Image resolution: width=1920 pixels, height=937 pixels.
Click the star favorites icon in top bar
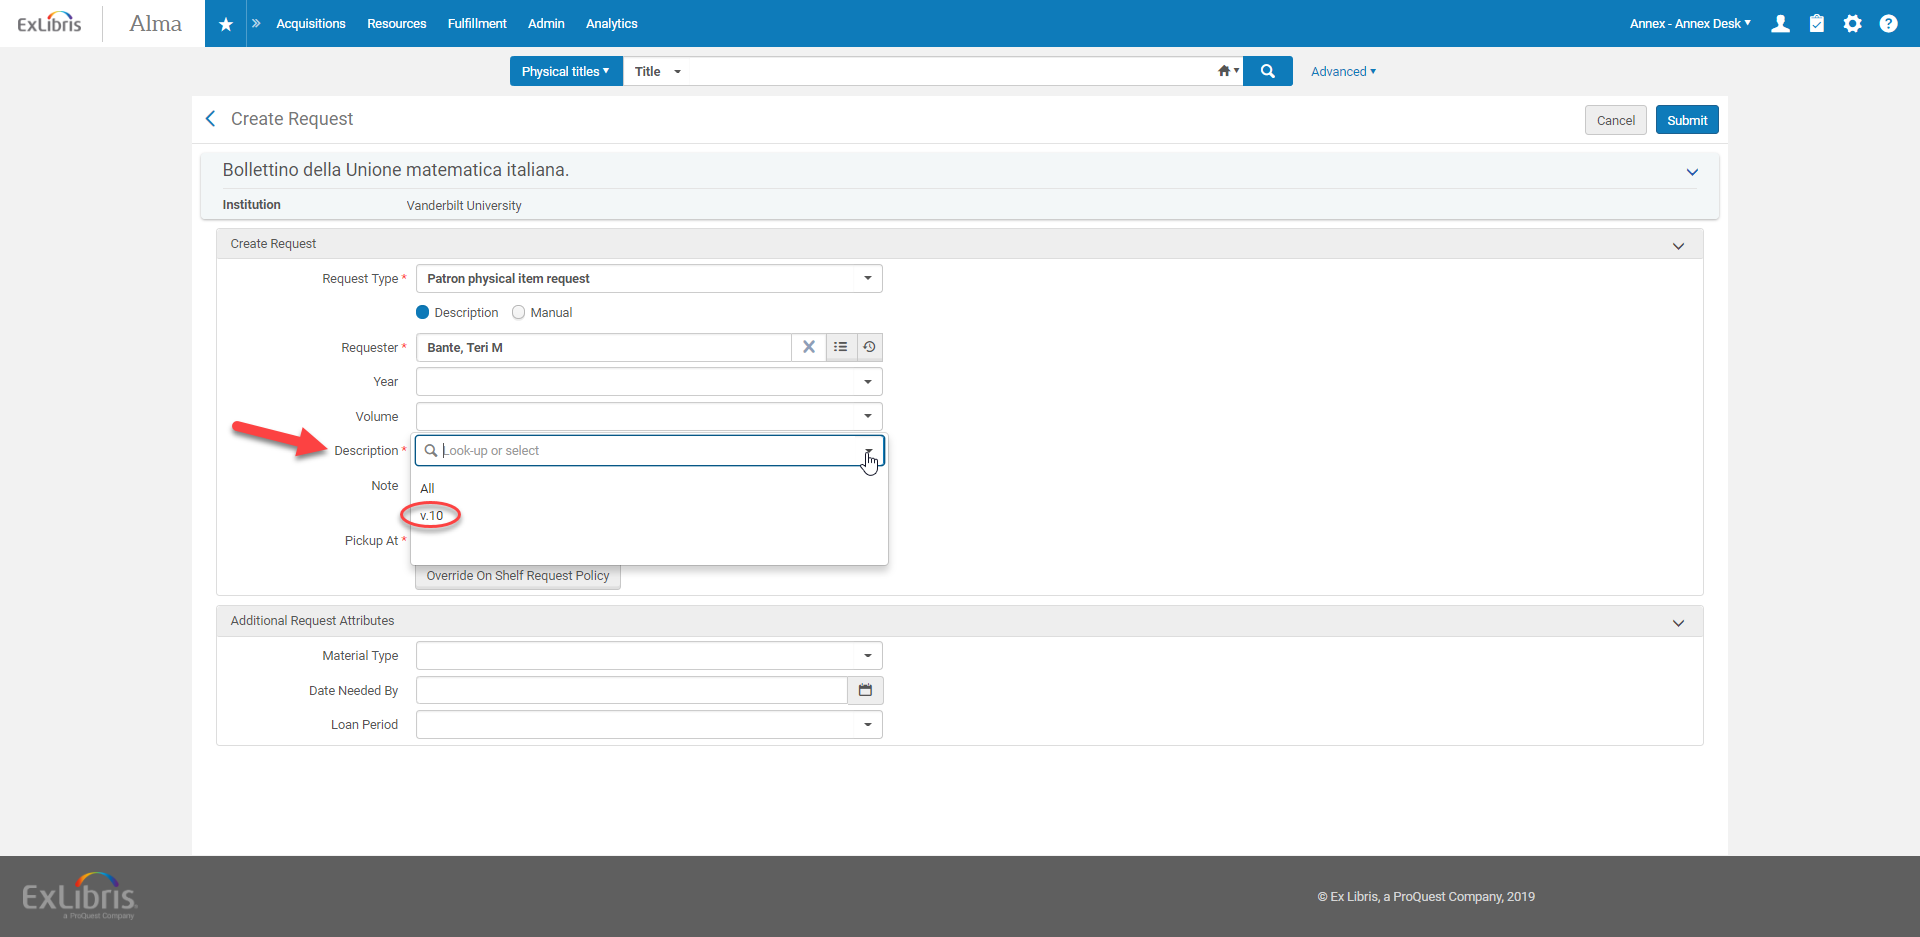coord(226,24)
